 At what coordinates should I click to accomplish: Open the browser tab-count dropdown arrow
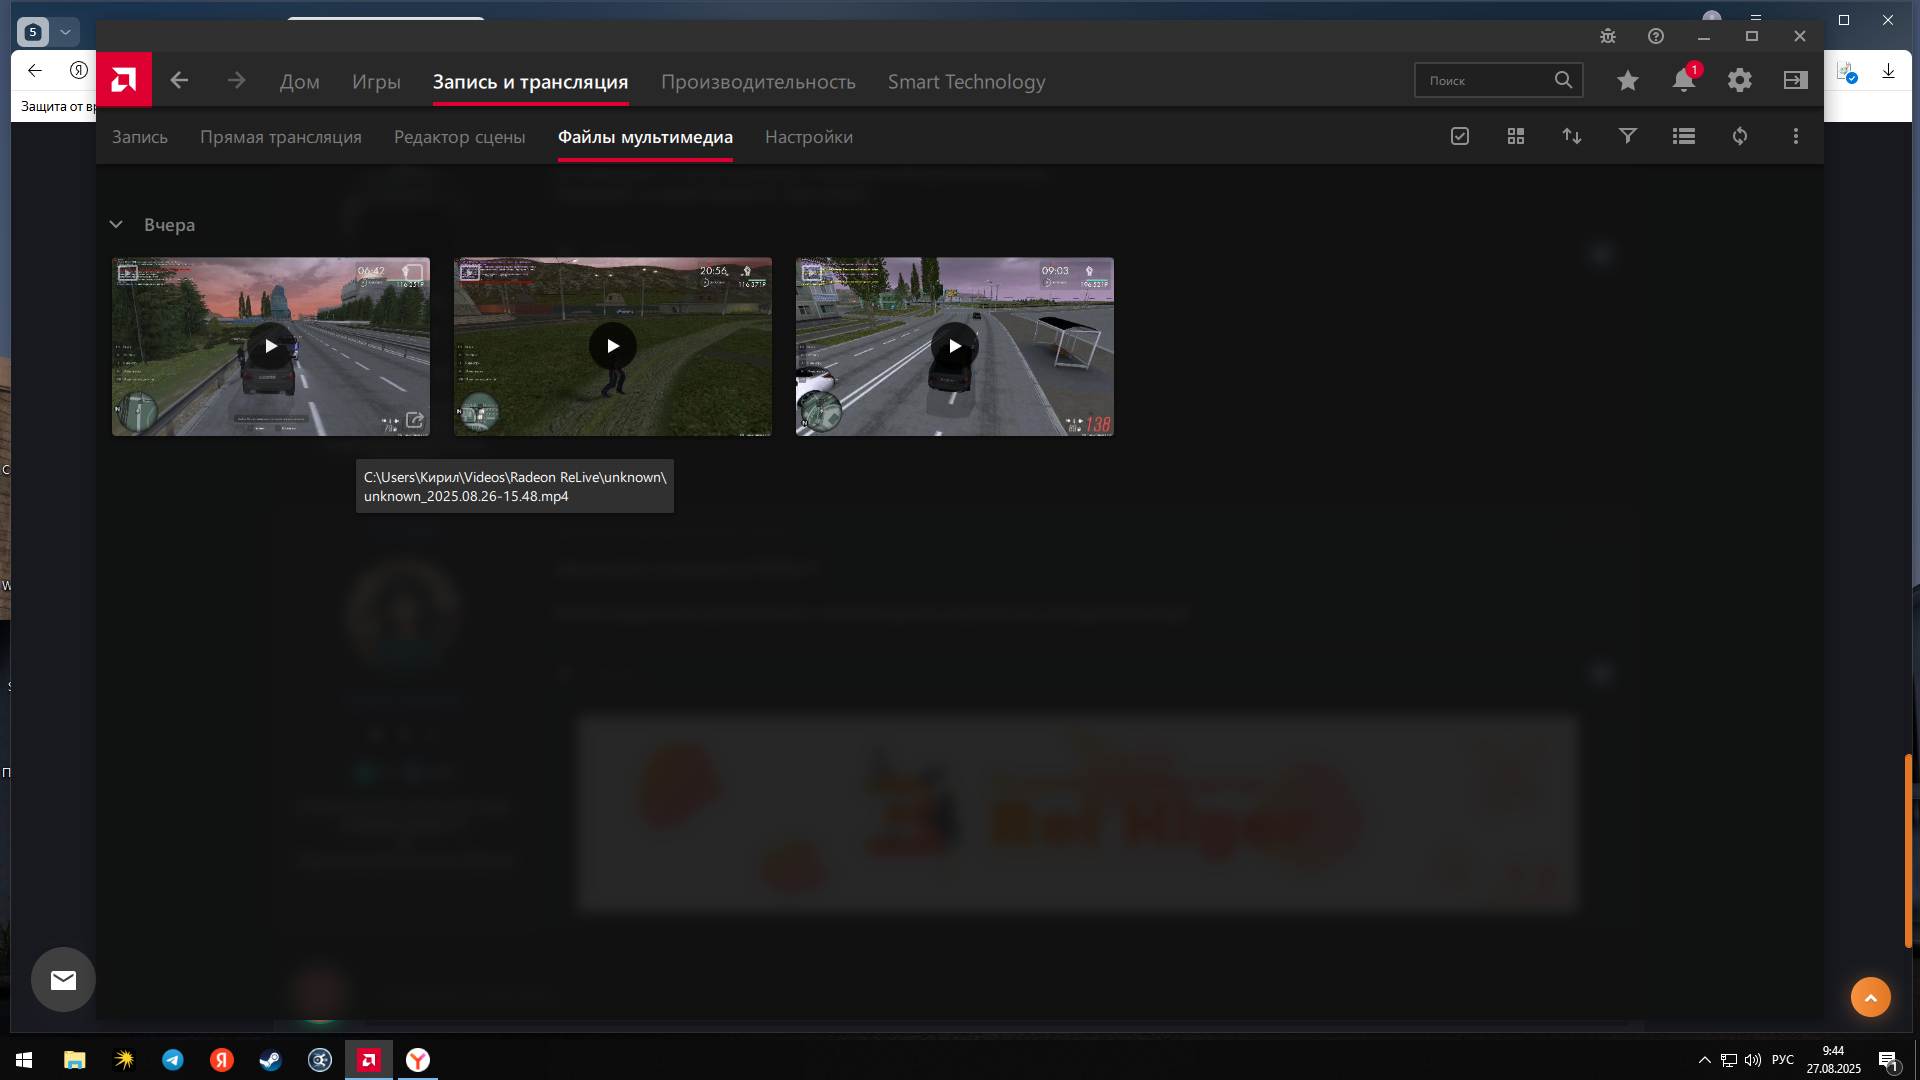65,32
